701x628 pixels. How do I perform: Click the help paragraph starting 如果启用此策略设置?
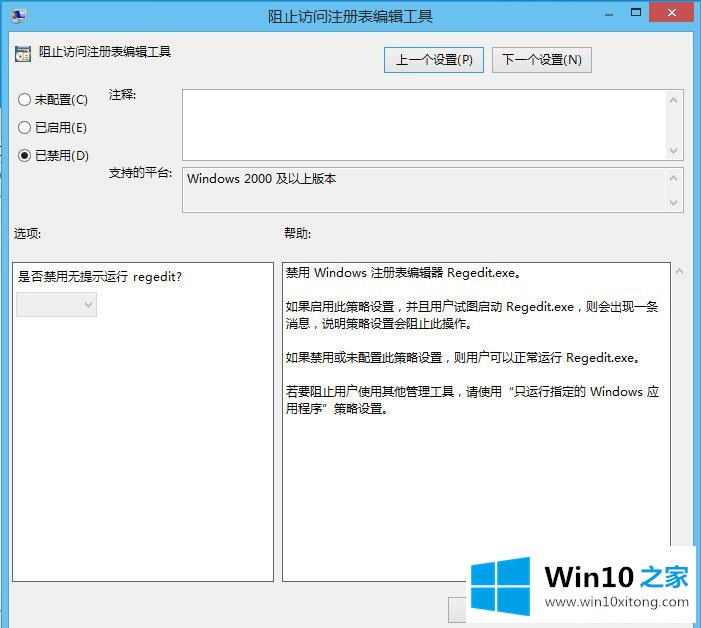(472, 315)
